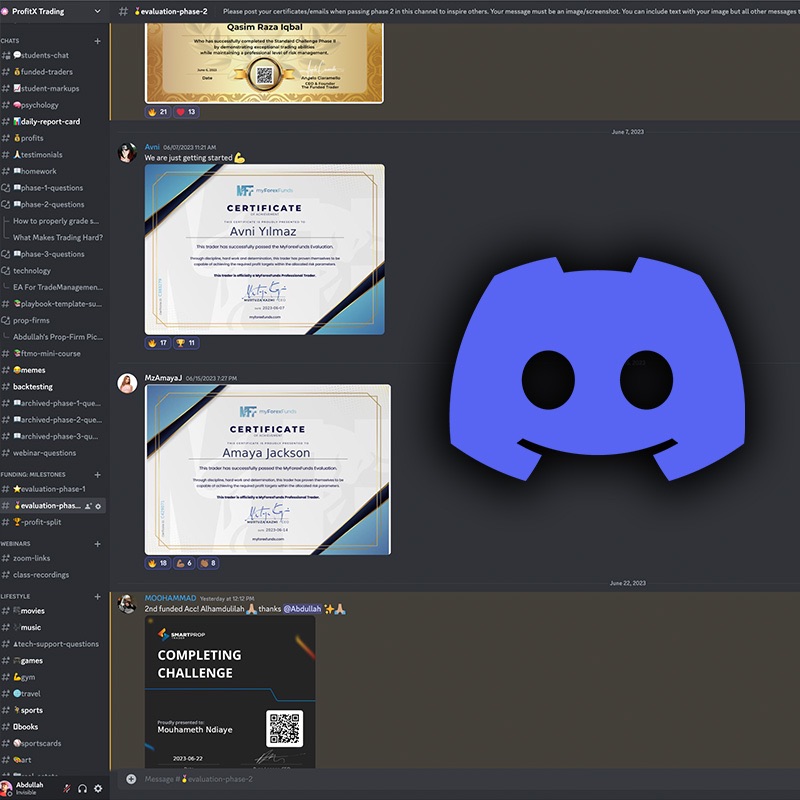This screenshot has width=800, height=800.
Task: Add a channel to FUNDING: MILESTONES category
Action: tap(97, 474)
